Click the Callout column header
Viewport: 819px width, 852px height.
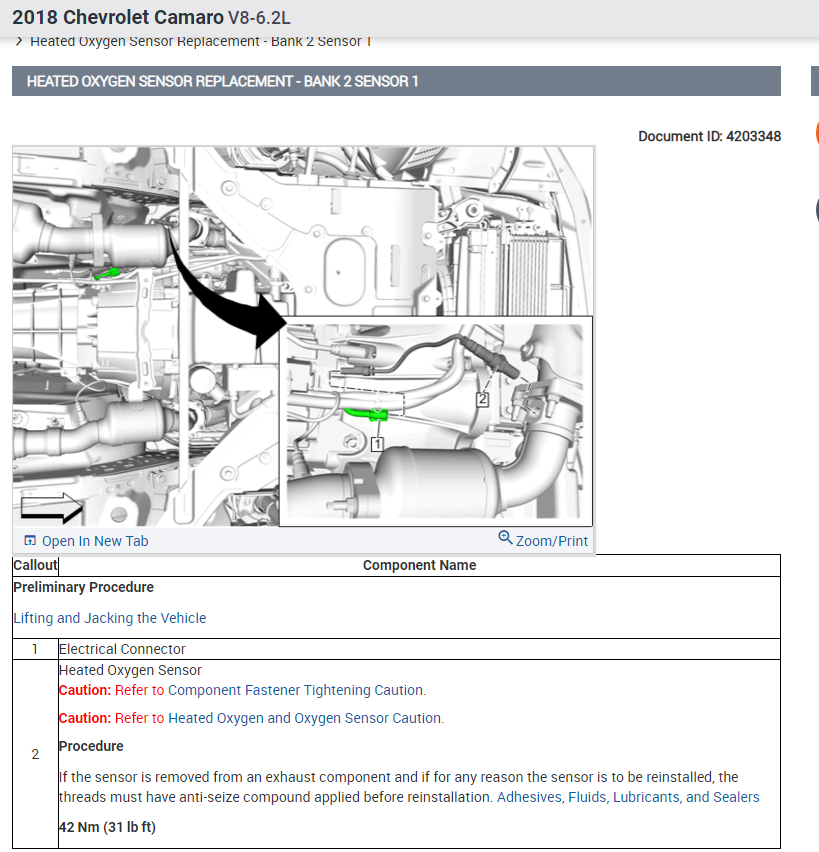[35, 566]
